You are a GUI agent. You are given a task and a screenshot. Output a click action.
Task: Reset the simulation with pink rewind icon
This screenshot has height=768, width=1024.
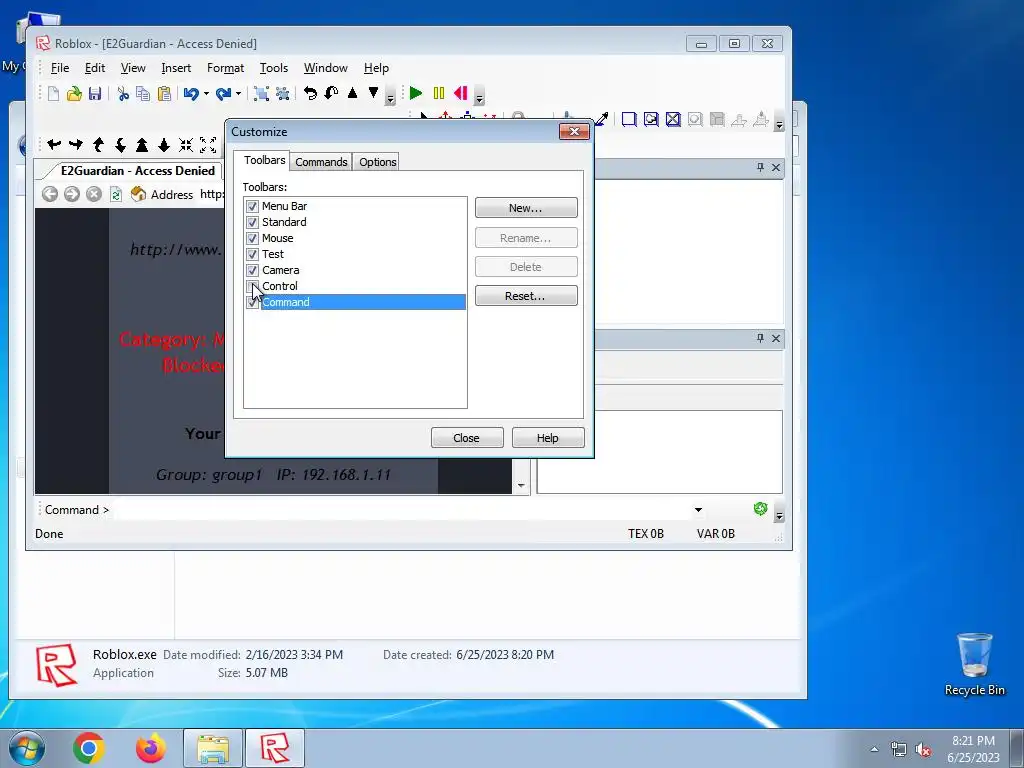click(x=460, y=93)
